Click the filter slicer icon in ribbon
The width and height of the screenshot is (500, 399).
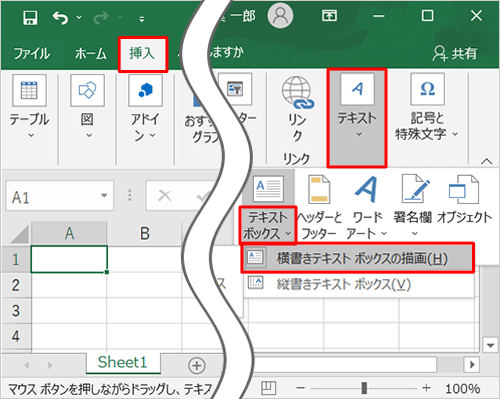coord(235,89)
